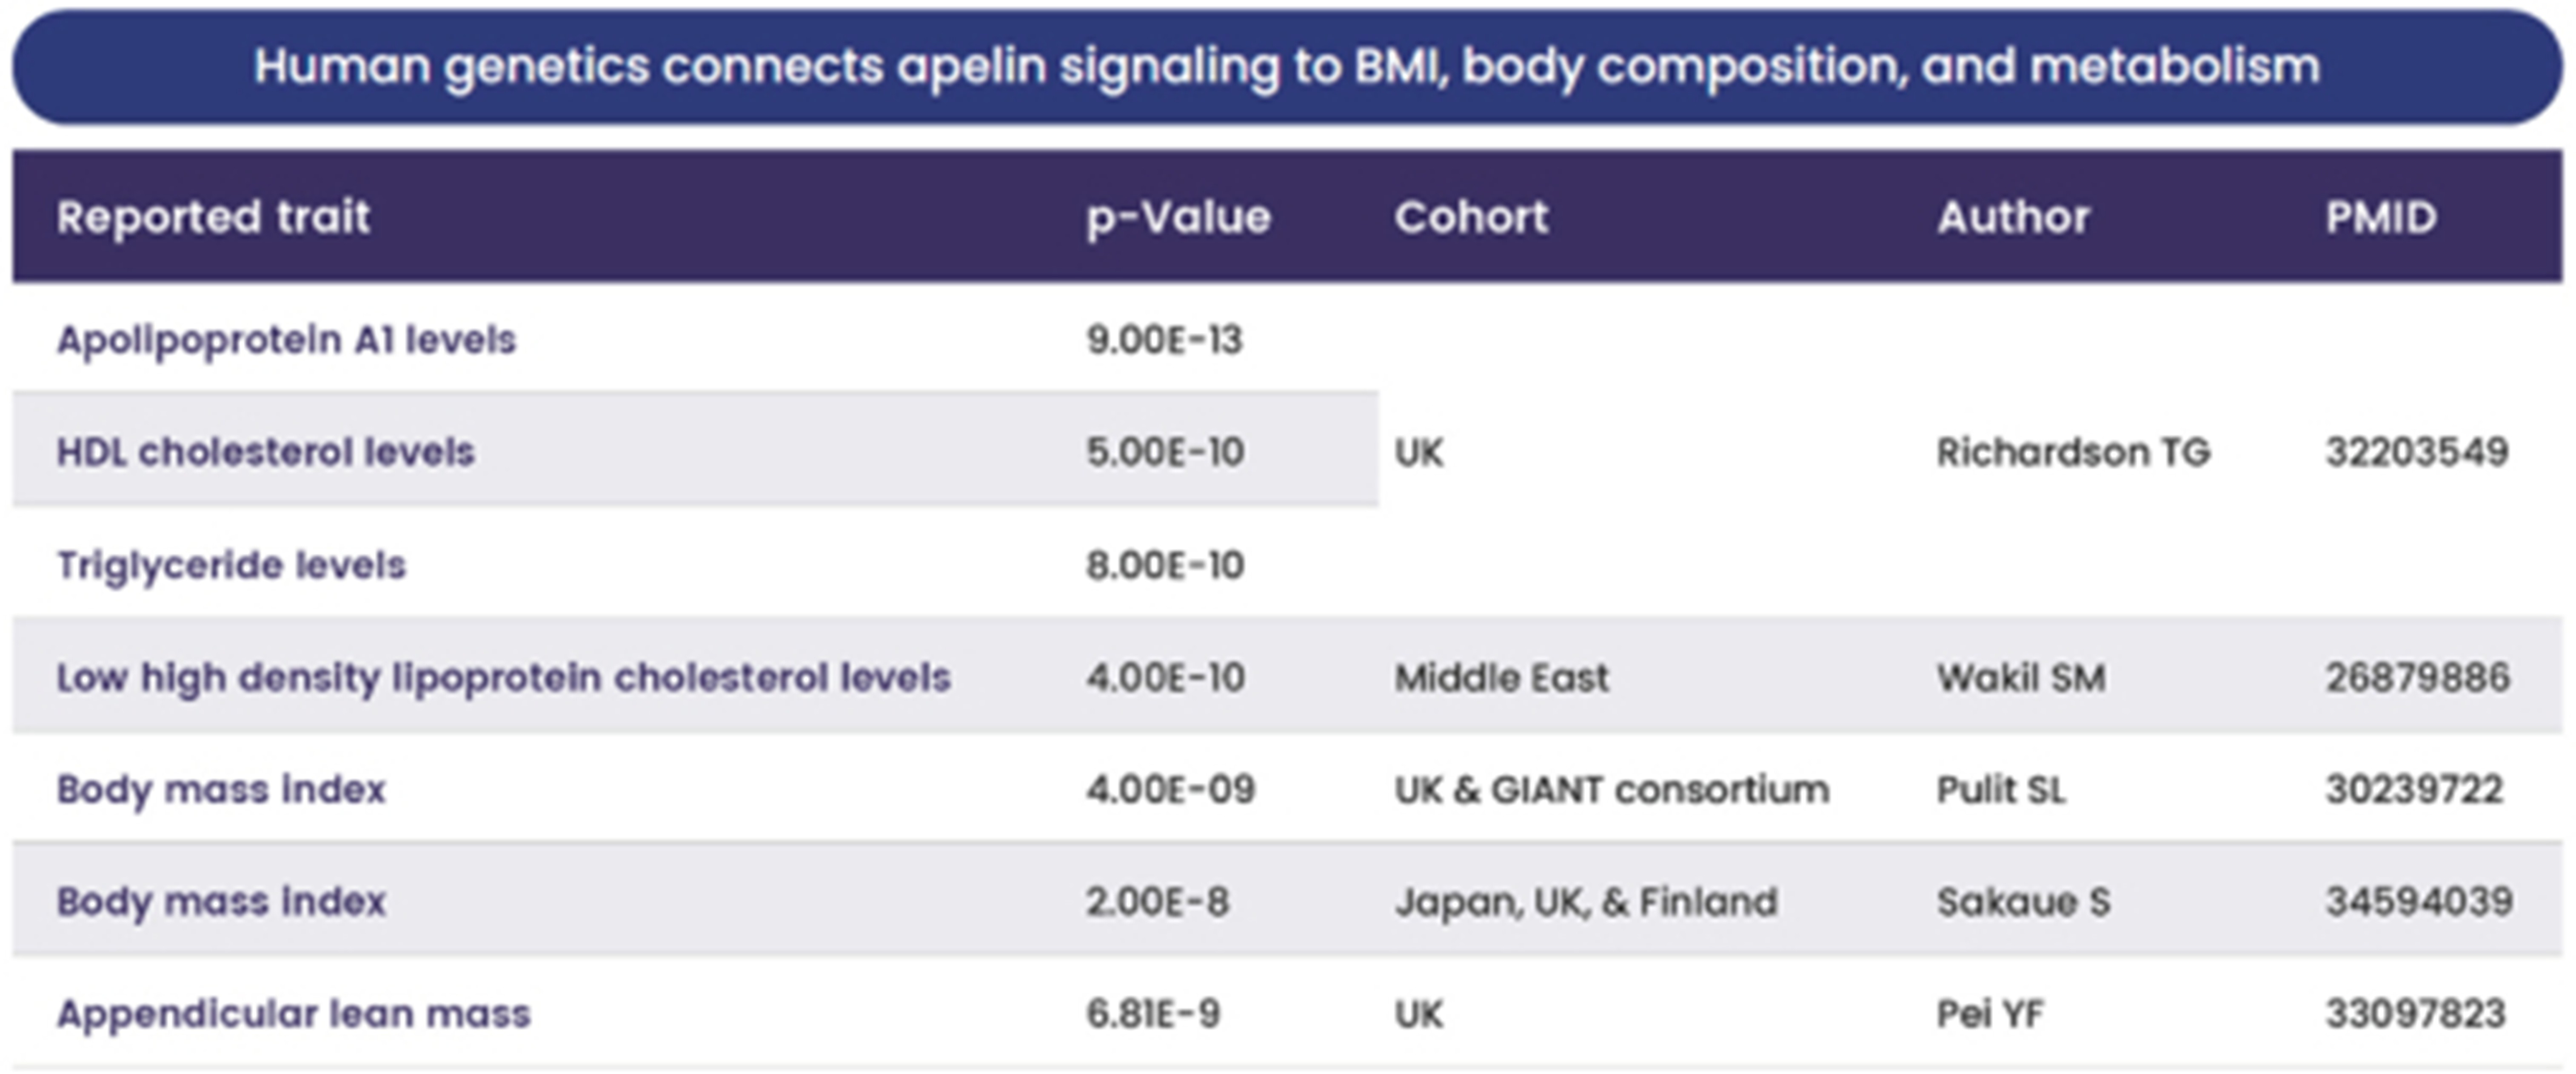Select the "Triglyceride levels" trait row
Viewport: 2576px width, 1074px height.
pyautogui.click(x=231, y=565)
